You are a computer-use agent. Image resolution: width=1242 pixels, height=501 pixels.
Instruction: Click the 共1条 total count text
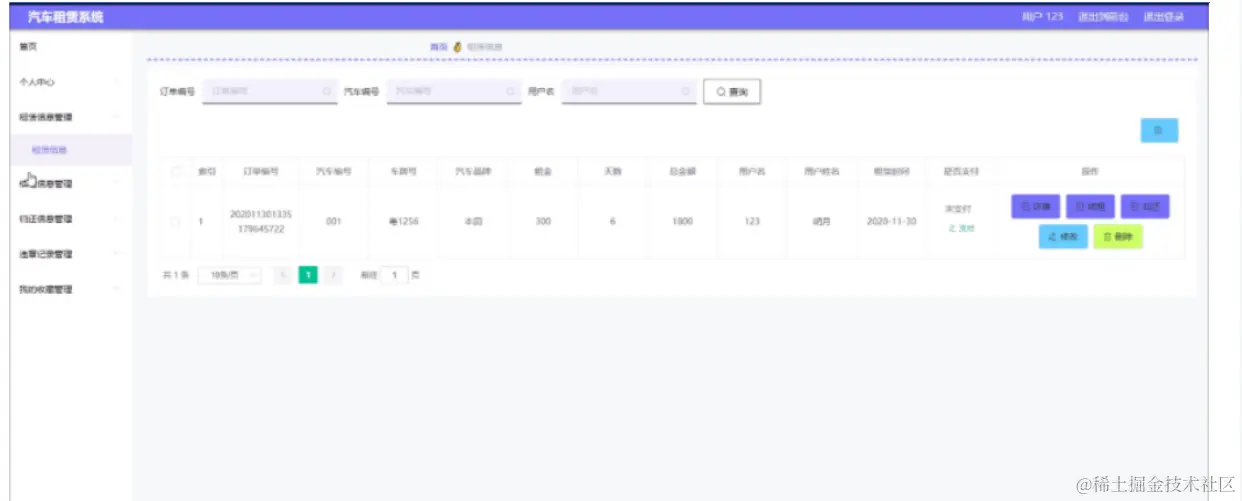pos(175,274)
